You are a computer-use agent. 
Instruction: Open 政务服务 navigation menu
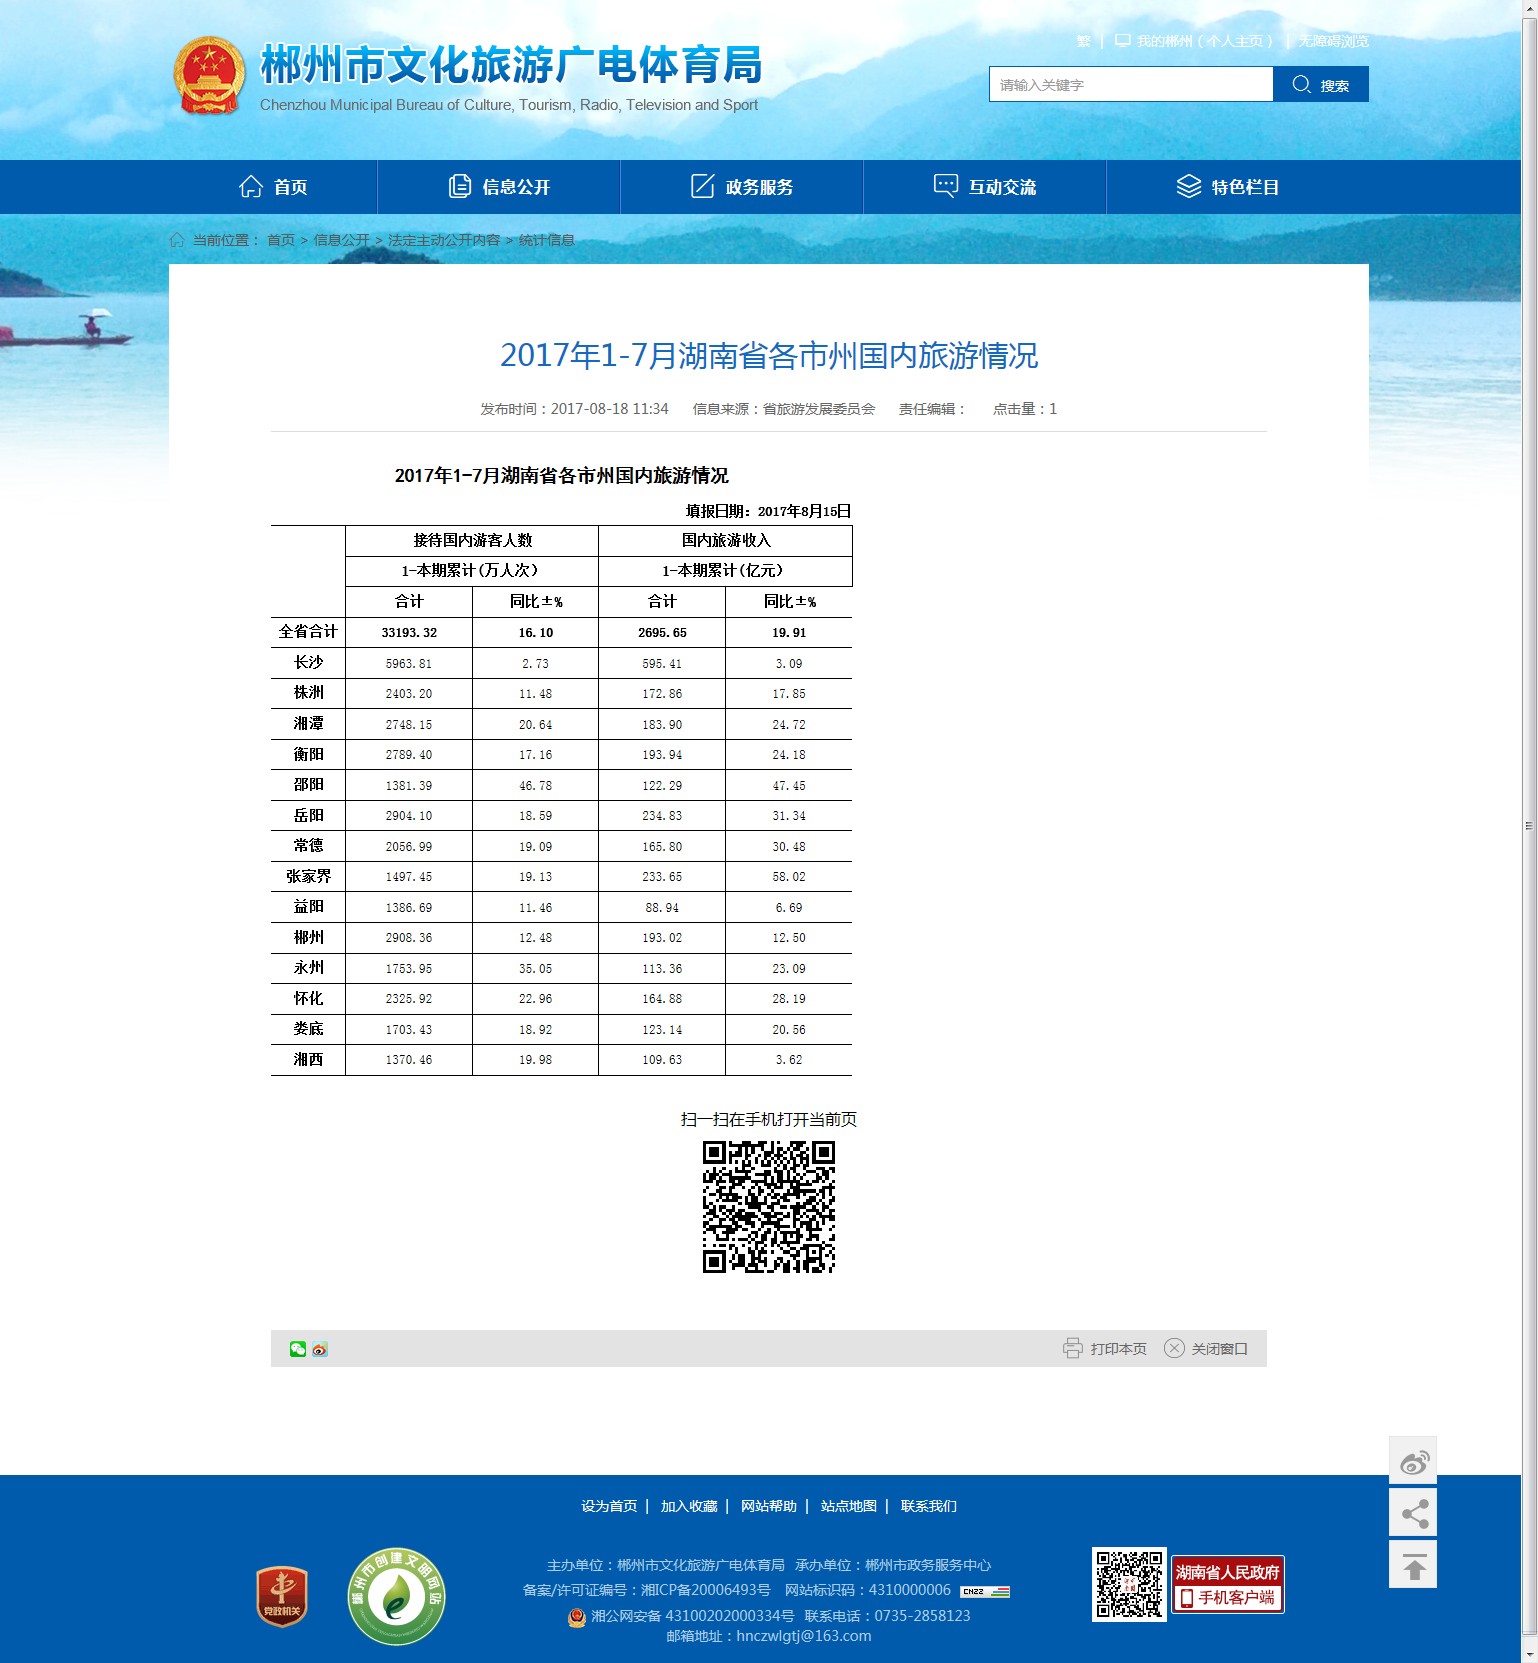point(742,187)
